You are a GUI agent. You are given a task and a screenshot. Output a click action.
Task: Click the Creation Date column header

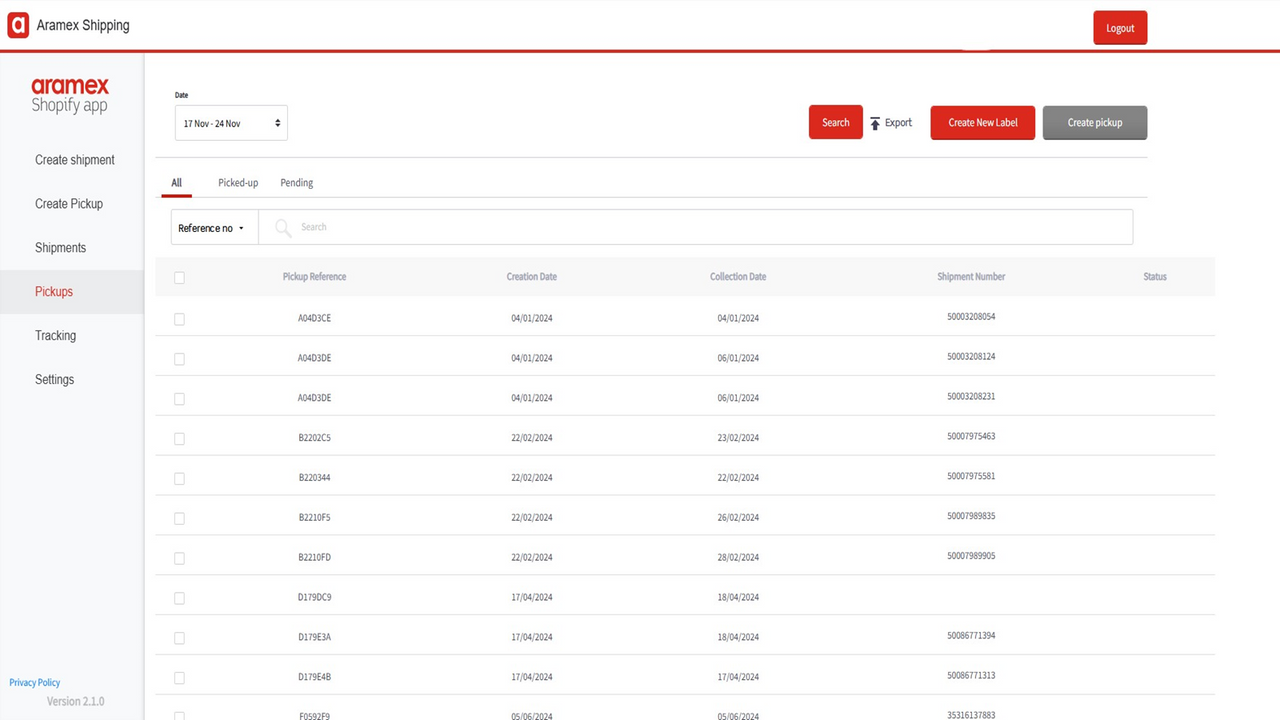pyautogui.click(x=532, y=277)
